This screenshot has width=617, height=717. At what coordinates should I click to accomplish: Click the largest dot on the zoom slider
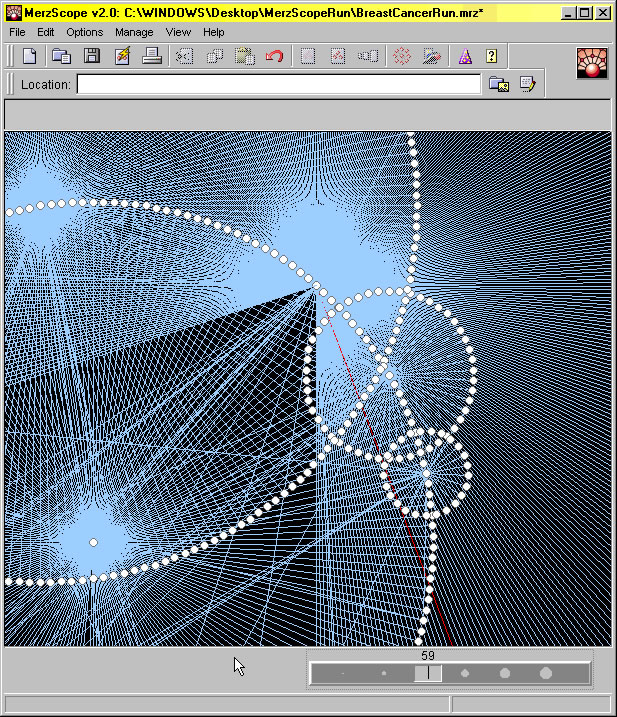point(546,673)
